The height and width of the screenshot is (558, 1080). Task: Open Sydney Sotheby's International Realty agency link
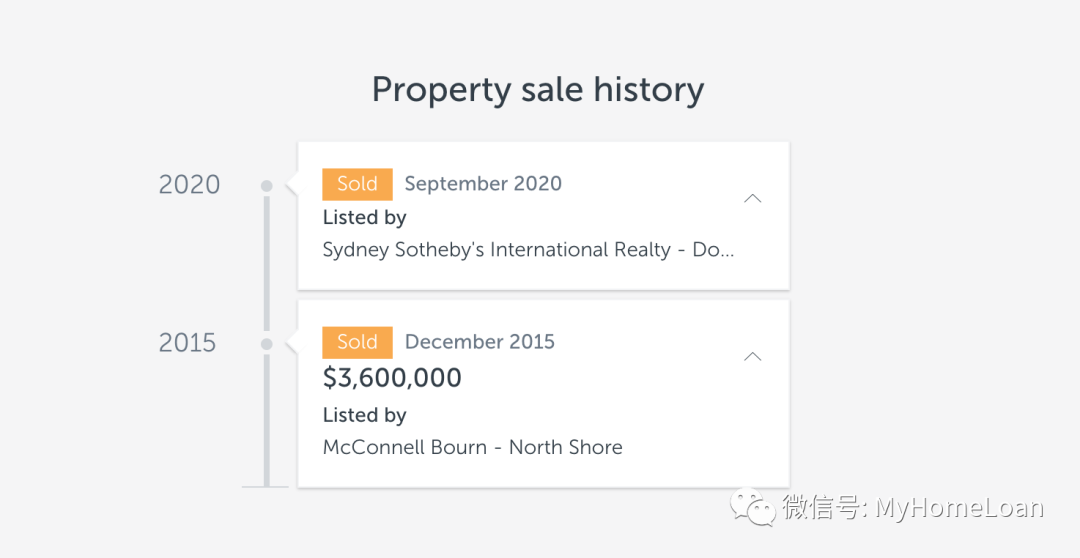(x=528, y=250)
